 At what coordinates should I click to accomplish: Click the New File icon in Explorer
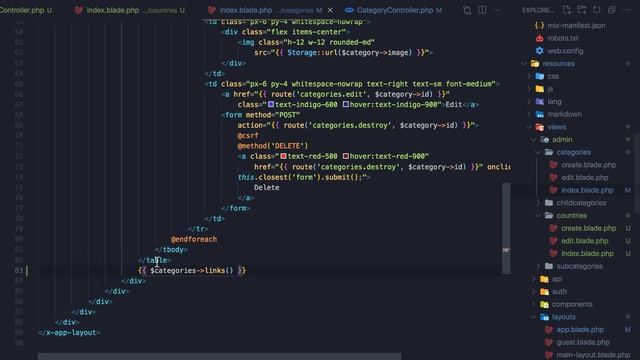coord(567,10)
